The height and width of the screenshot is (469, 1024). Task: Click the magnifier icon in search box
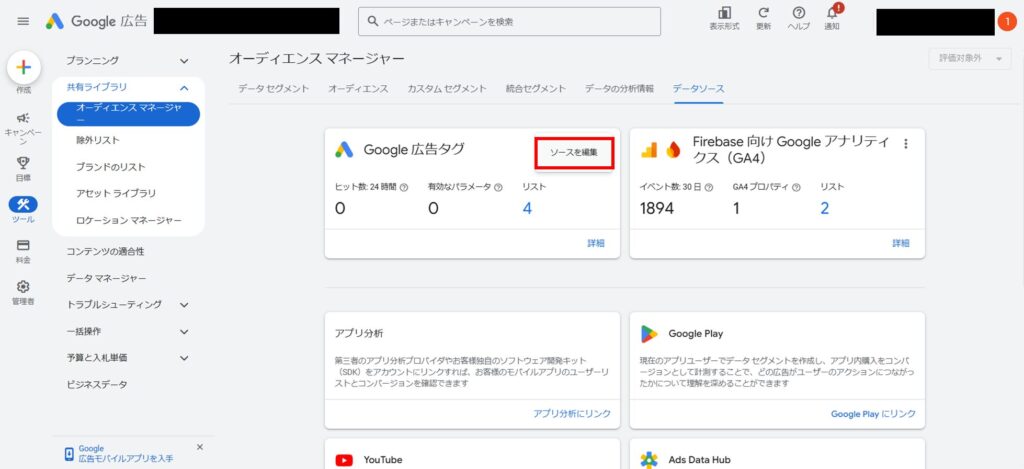click(373, 22)
